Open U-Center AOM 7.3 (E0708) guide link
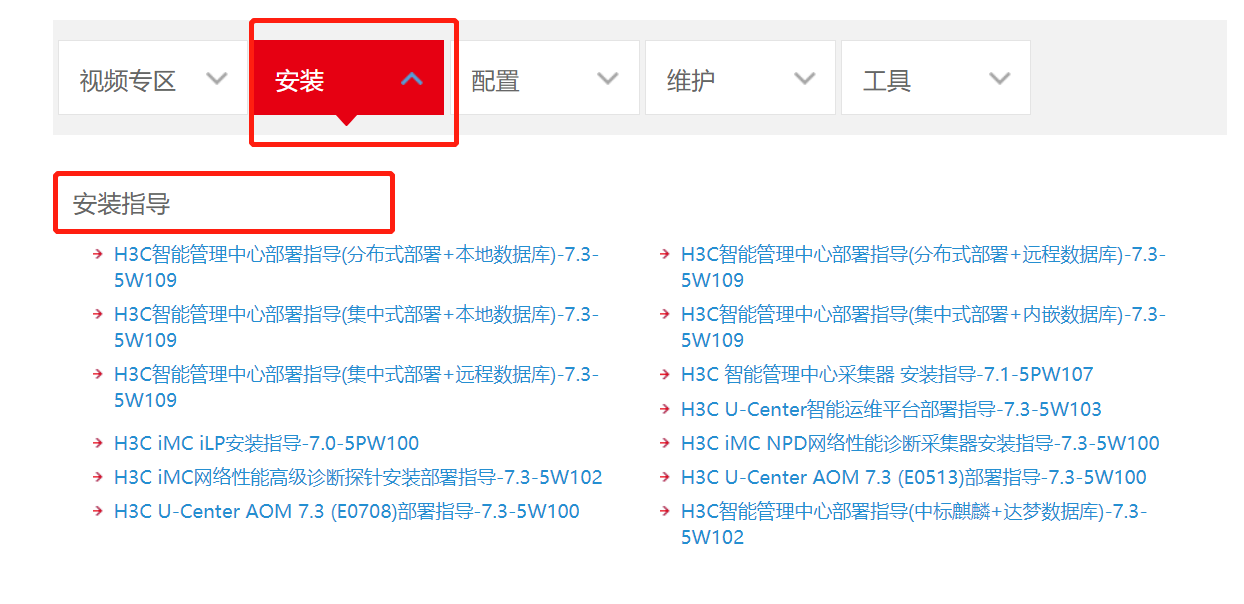Image resolution: width=1244 pixels, height=604 pixels. (x=346, y=511)
